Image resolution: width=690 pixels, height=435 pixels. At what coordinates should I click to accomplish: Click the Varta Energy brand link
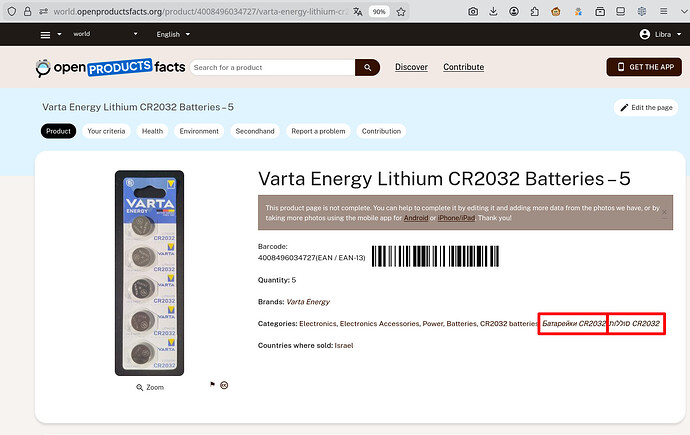coord(308,302)
